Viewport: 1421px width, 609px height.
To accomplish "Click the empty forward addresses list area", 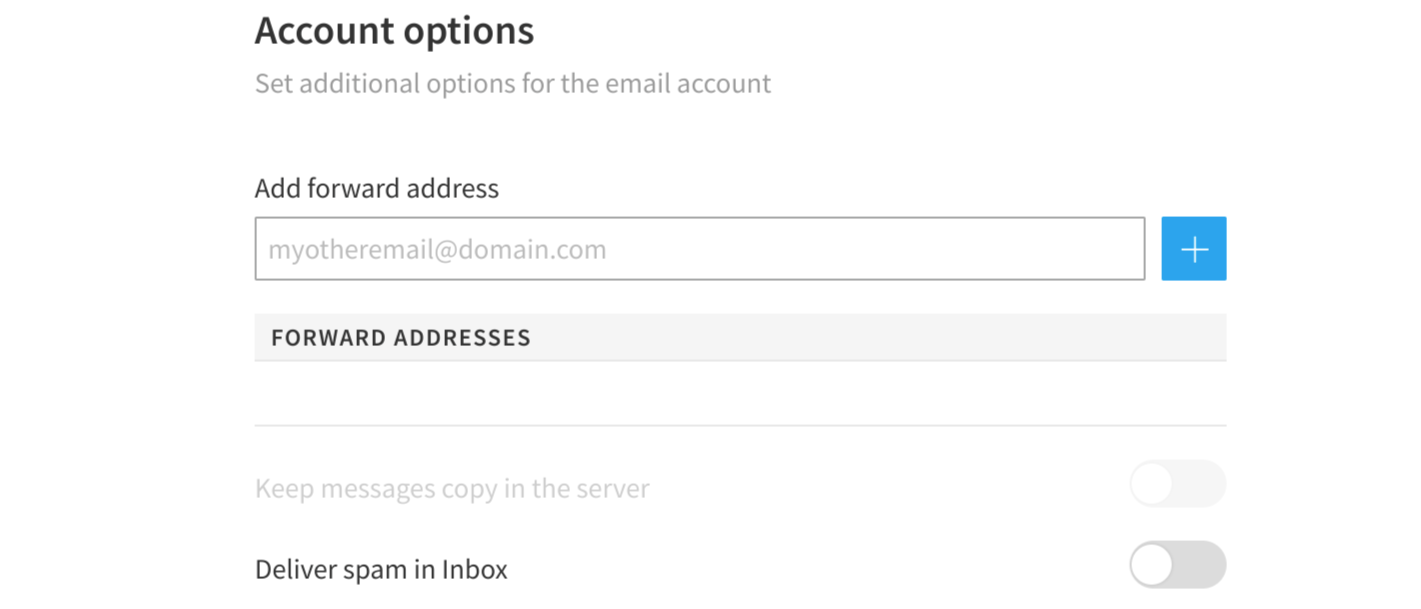I will (740, 392).
